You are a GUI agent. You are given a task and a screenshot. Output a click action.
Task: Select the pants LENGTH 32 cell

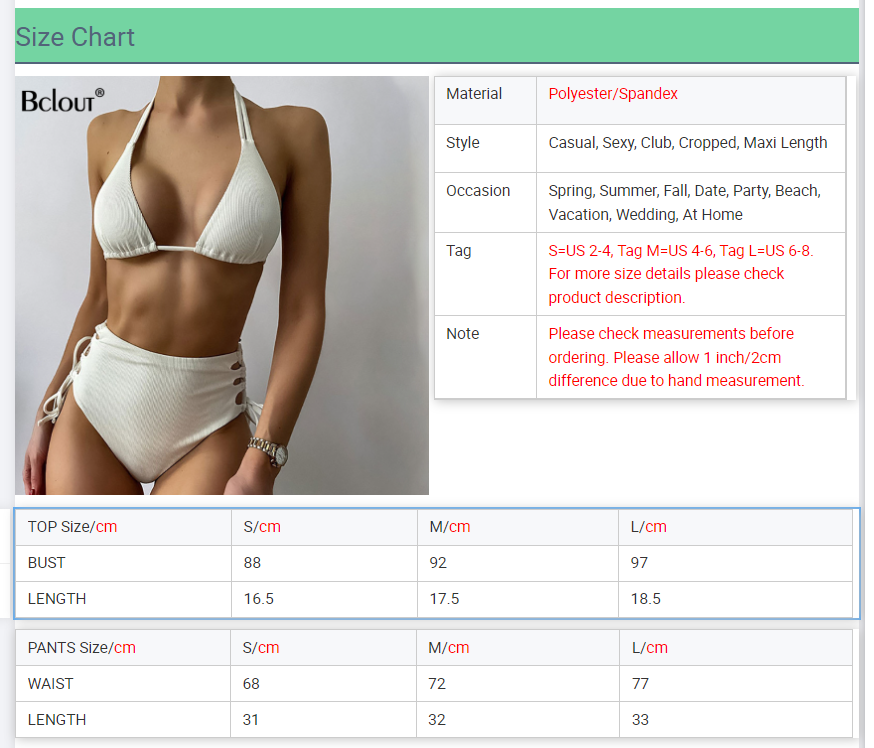[x=438, y=720]
